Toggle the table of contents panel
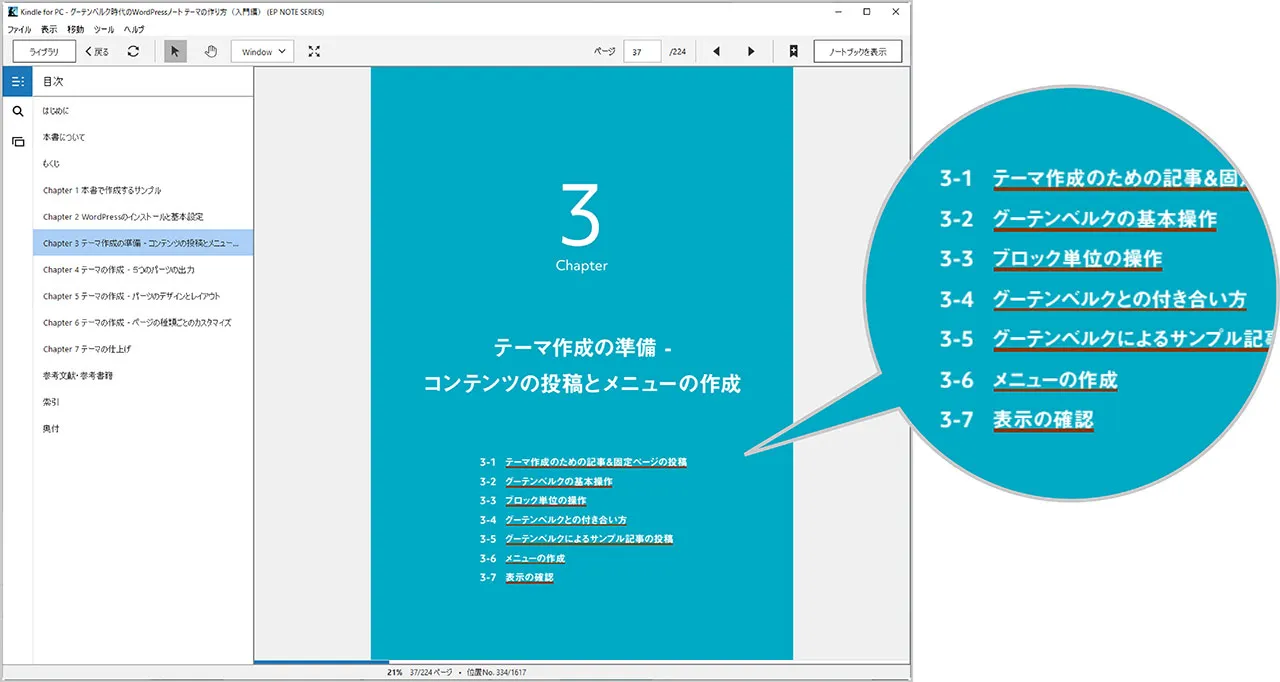Viewport: 1280px width, 682px height. click(x=17, y=82)
